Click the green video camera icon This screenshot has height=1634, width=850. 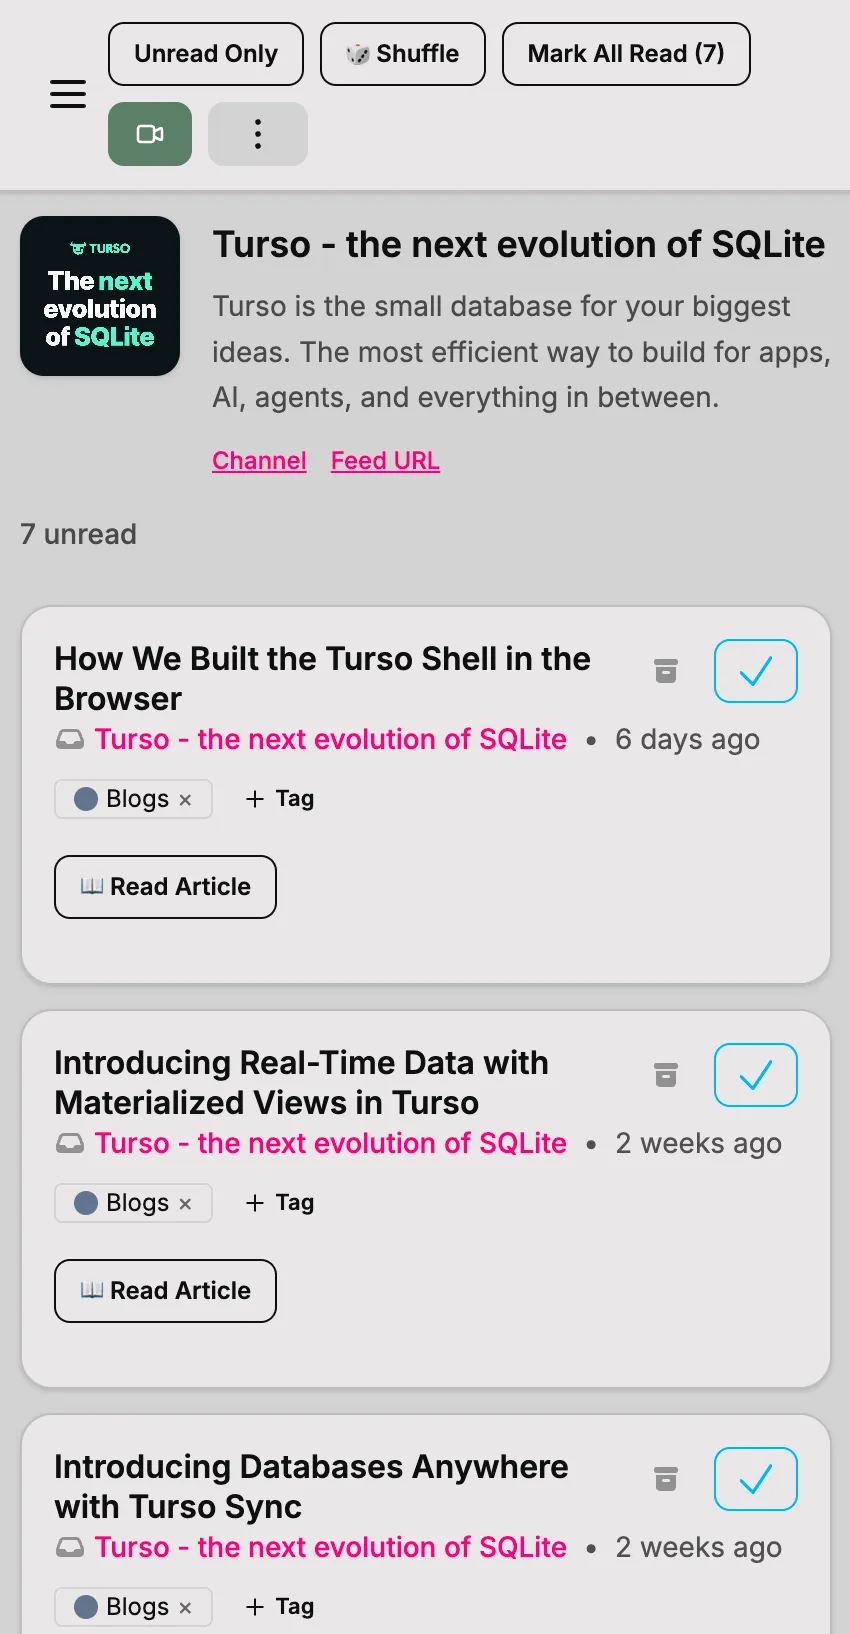(x=149, y=133)
